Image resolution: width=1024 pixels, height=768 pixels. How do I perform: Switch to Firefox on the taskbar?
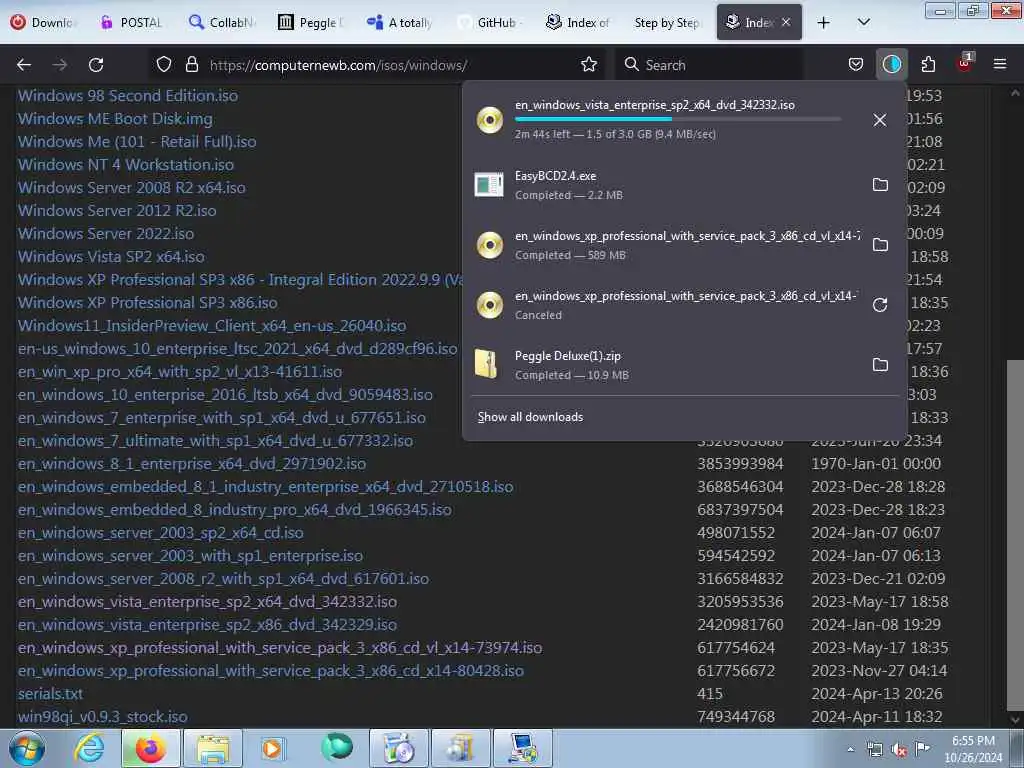150,748
